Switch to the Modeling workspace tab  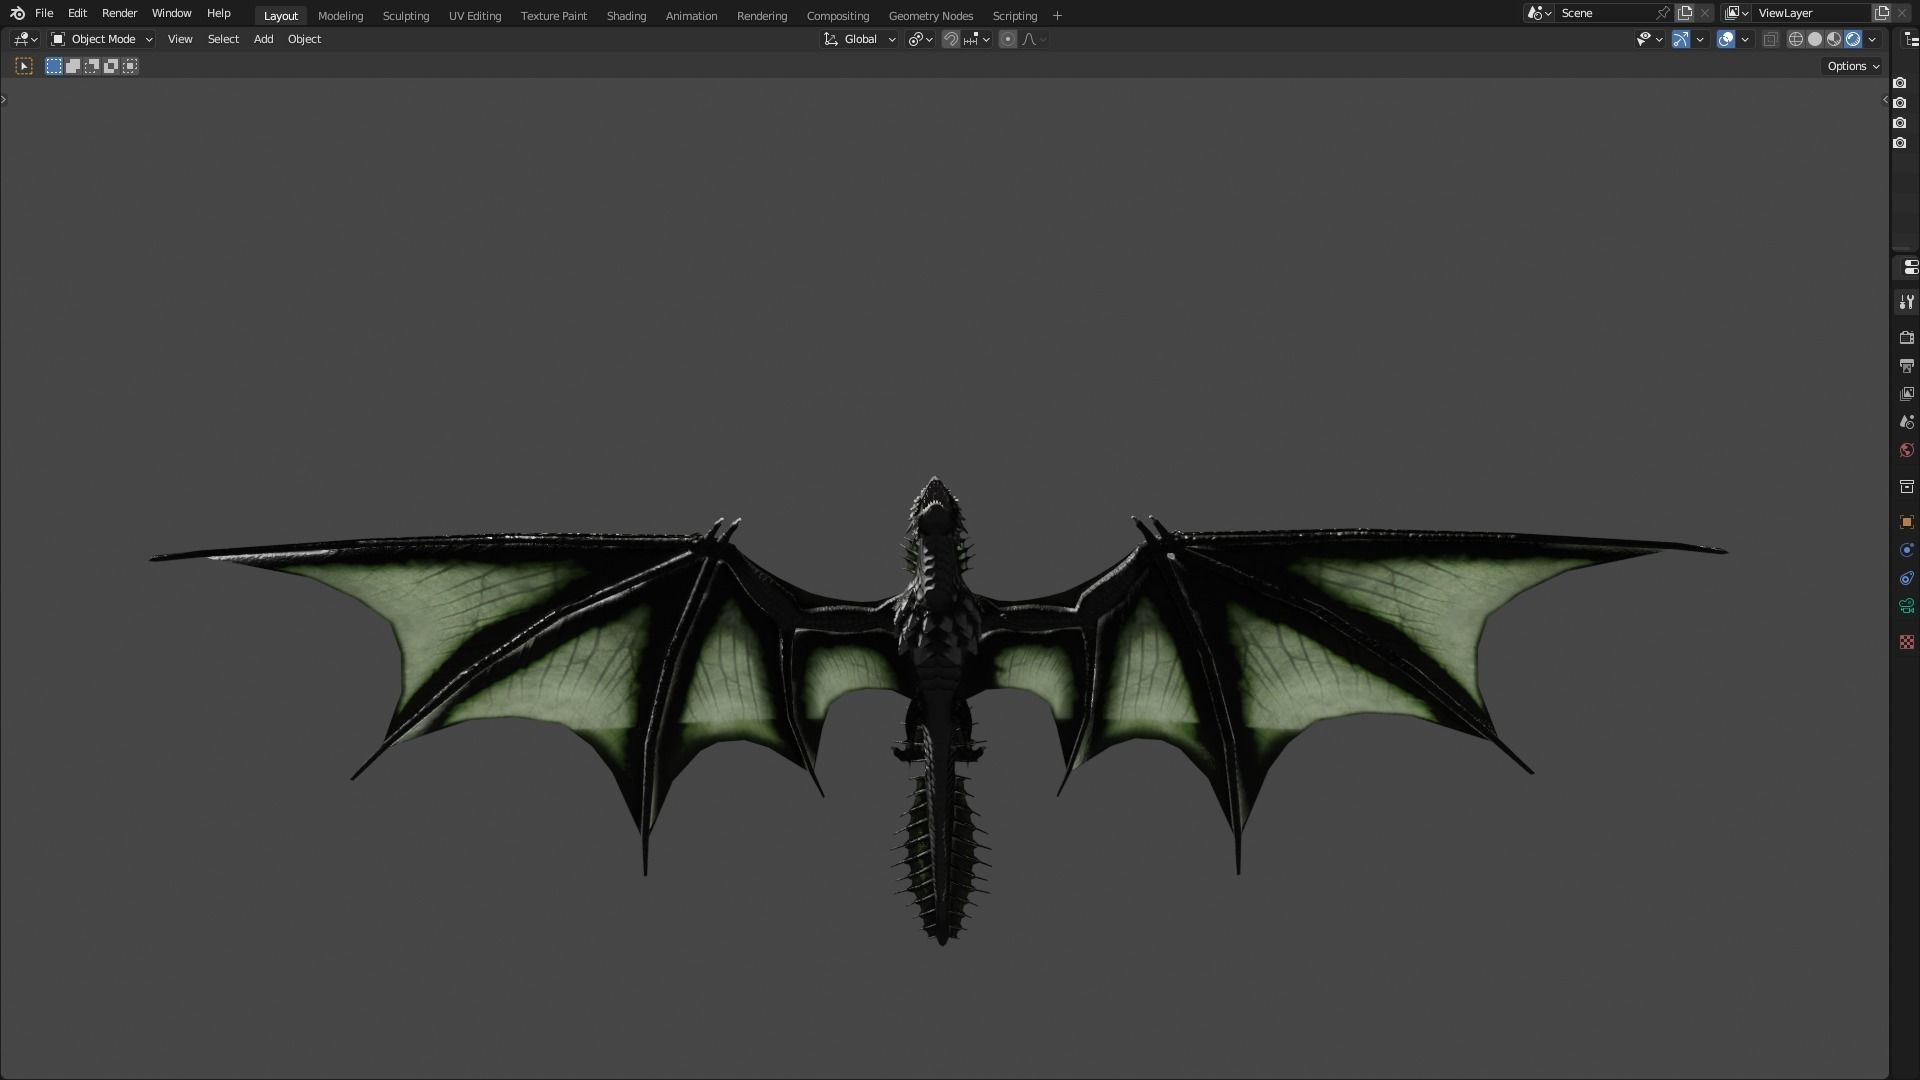tap(340, 16)
